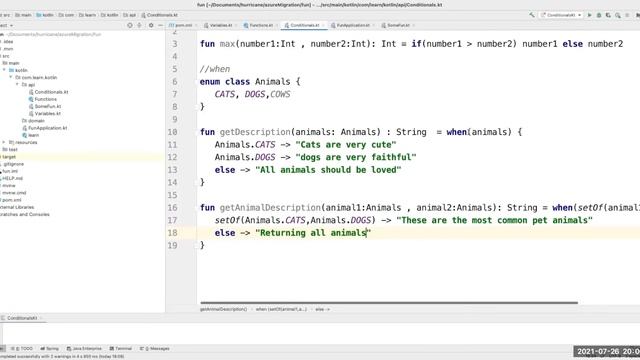Click Conditionals.kt breadcrumb in navigation bar
The height and width of the screenshot is (360, 640).
pyautogui.click(x=159, y=15)
